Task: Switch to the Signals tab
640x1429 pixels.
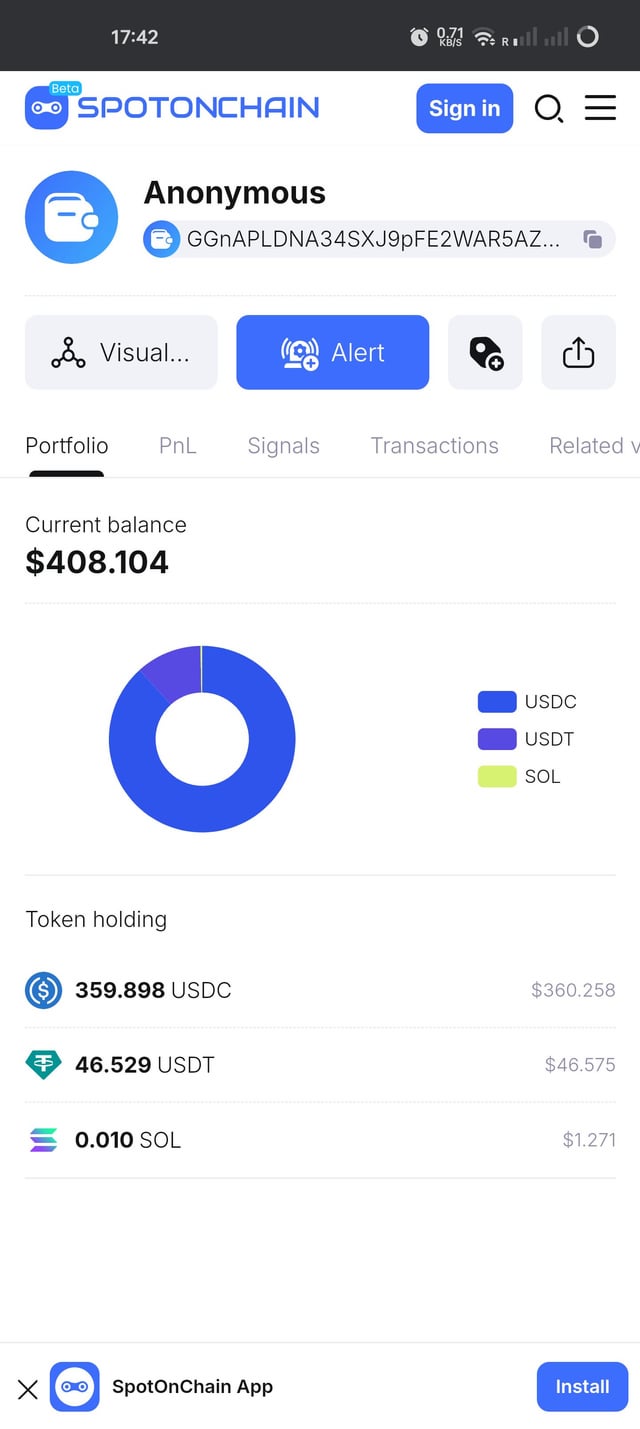Action: tap(284, 446)
